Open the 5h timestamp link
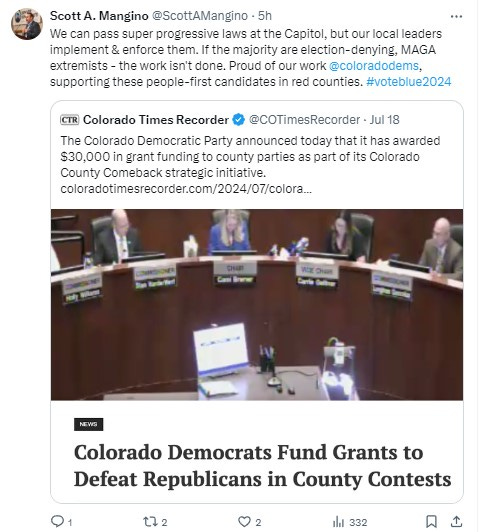 click(265, 16)
